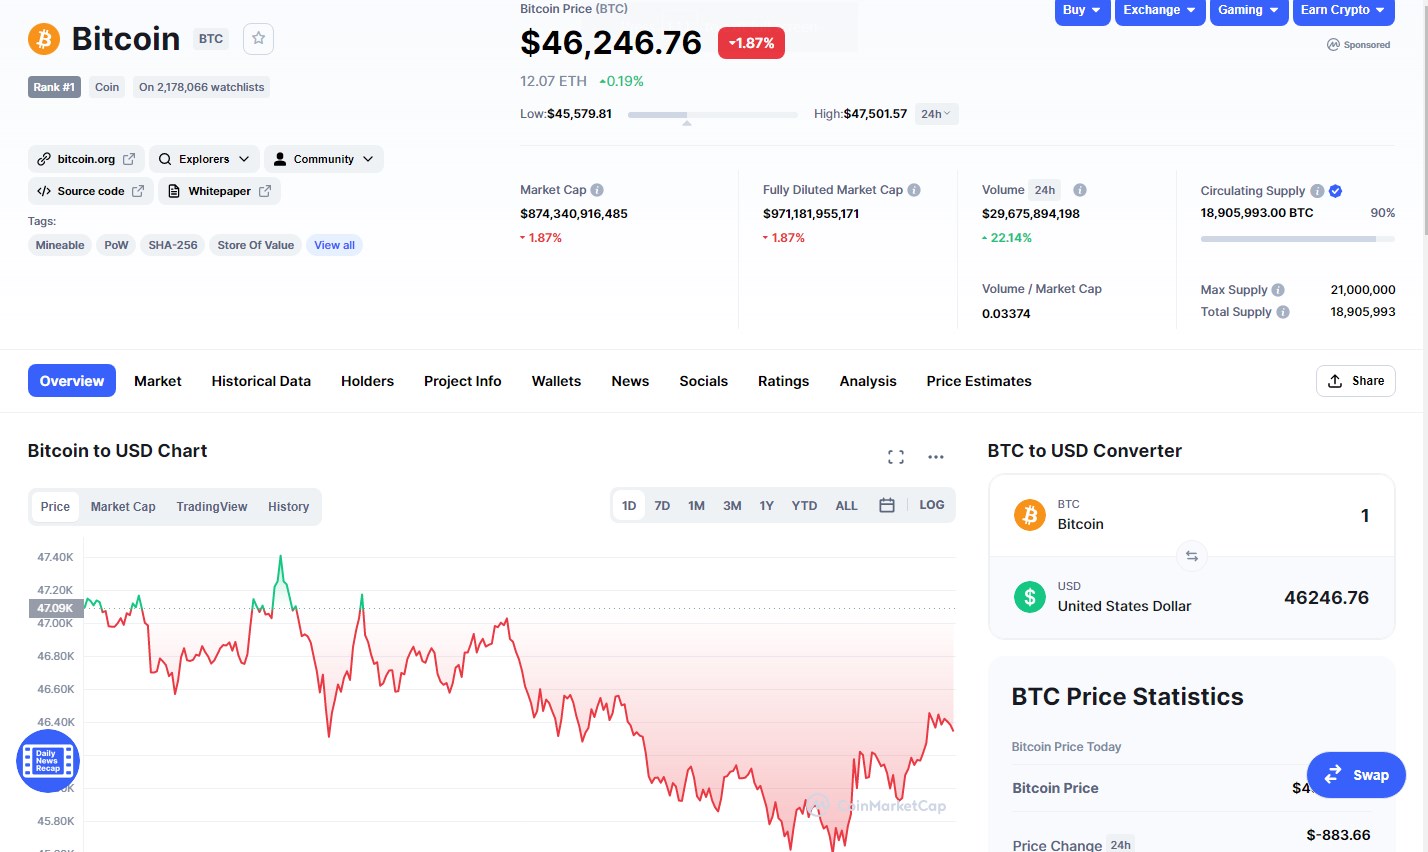Image resolution: width=1428 pixels, height=852 pixels.
Task: Open Daily News Recap badge
Action: pos(48,761)
